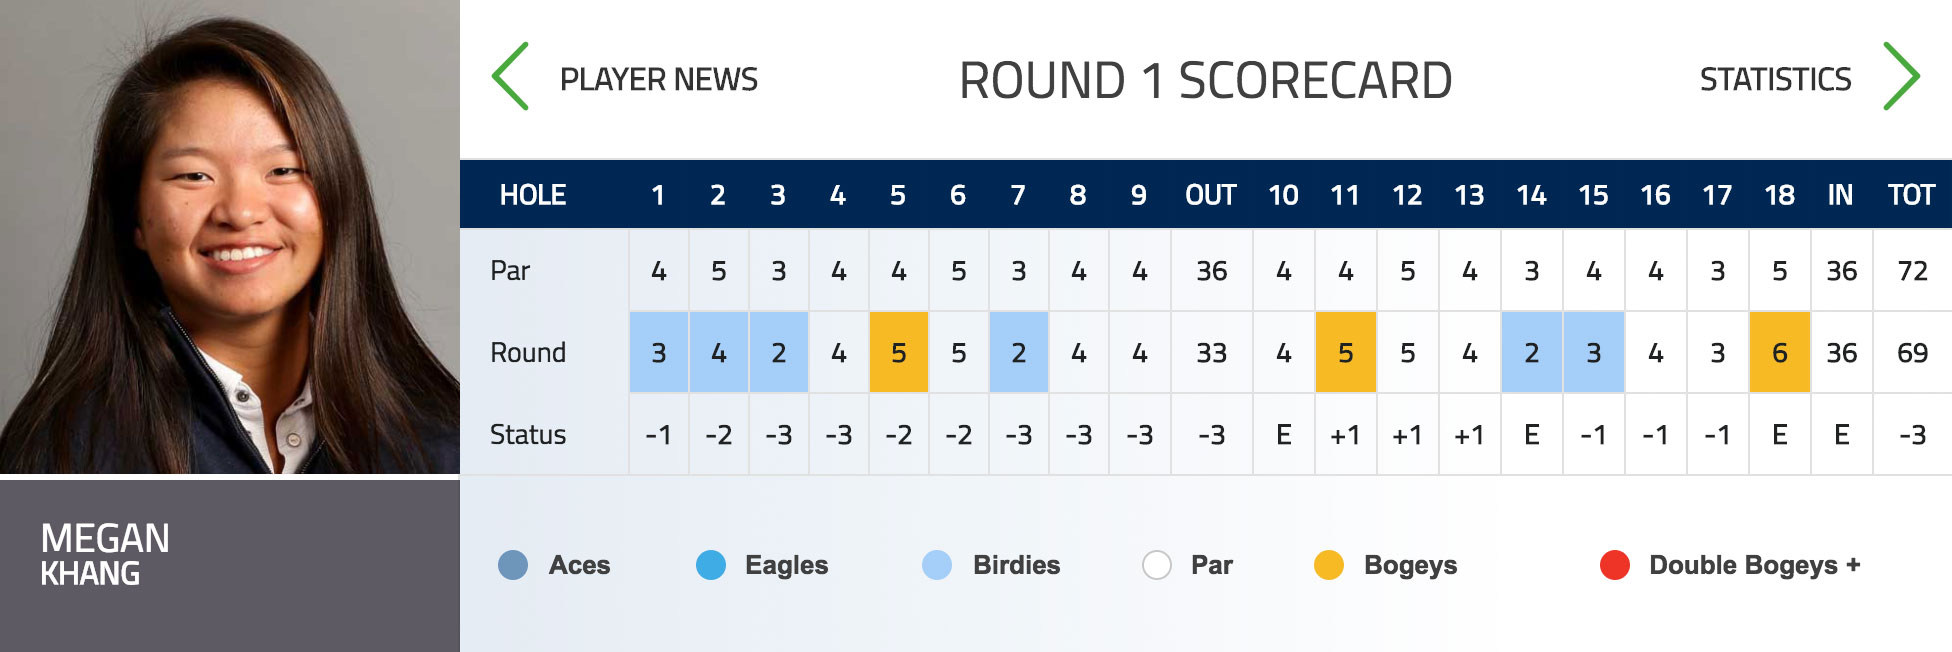Click the bogey score on hole 5
Viewport: 1952px width, 652px height.
(x=899, y=352)
